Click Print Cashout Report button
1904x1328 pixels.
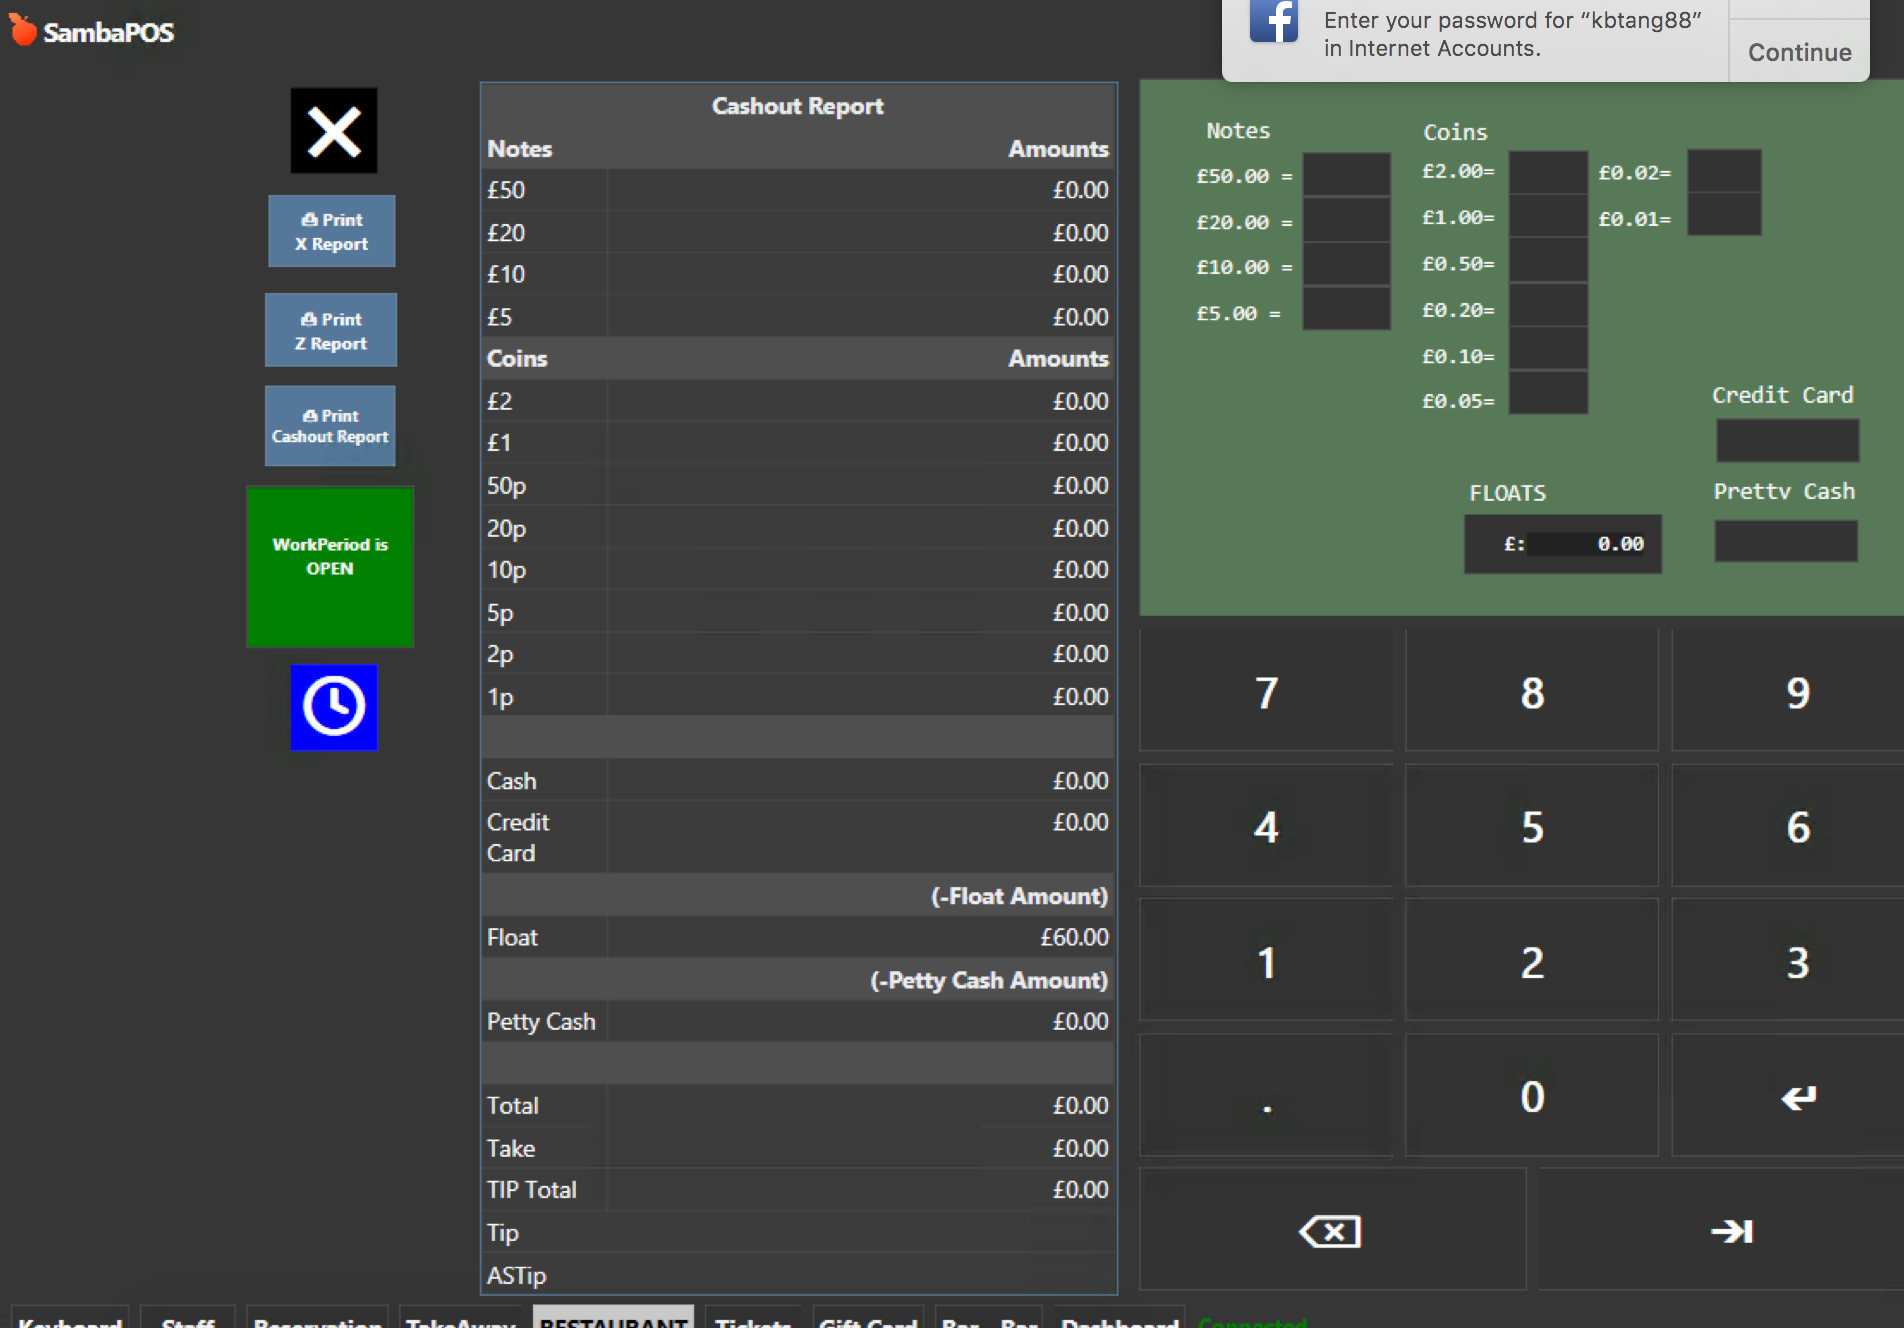[330, 426]
